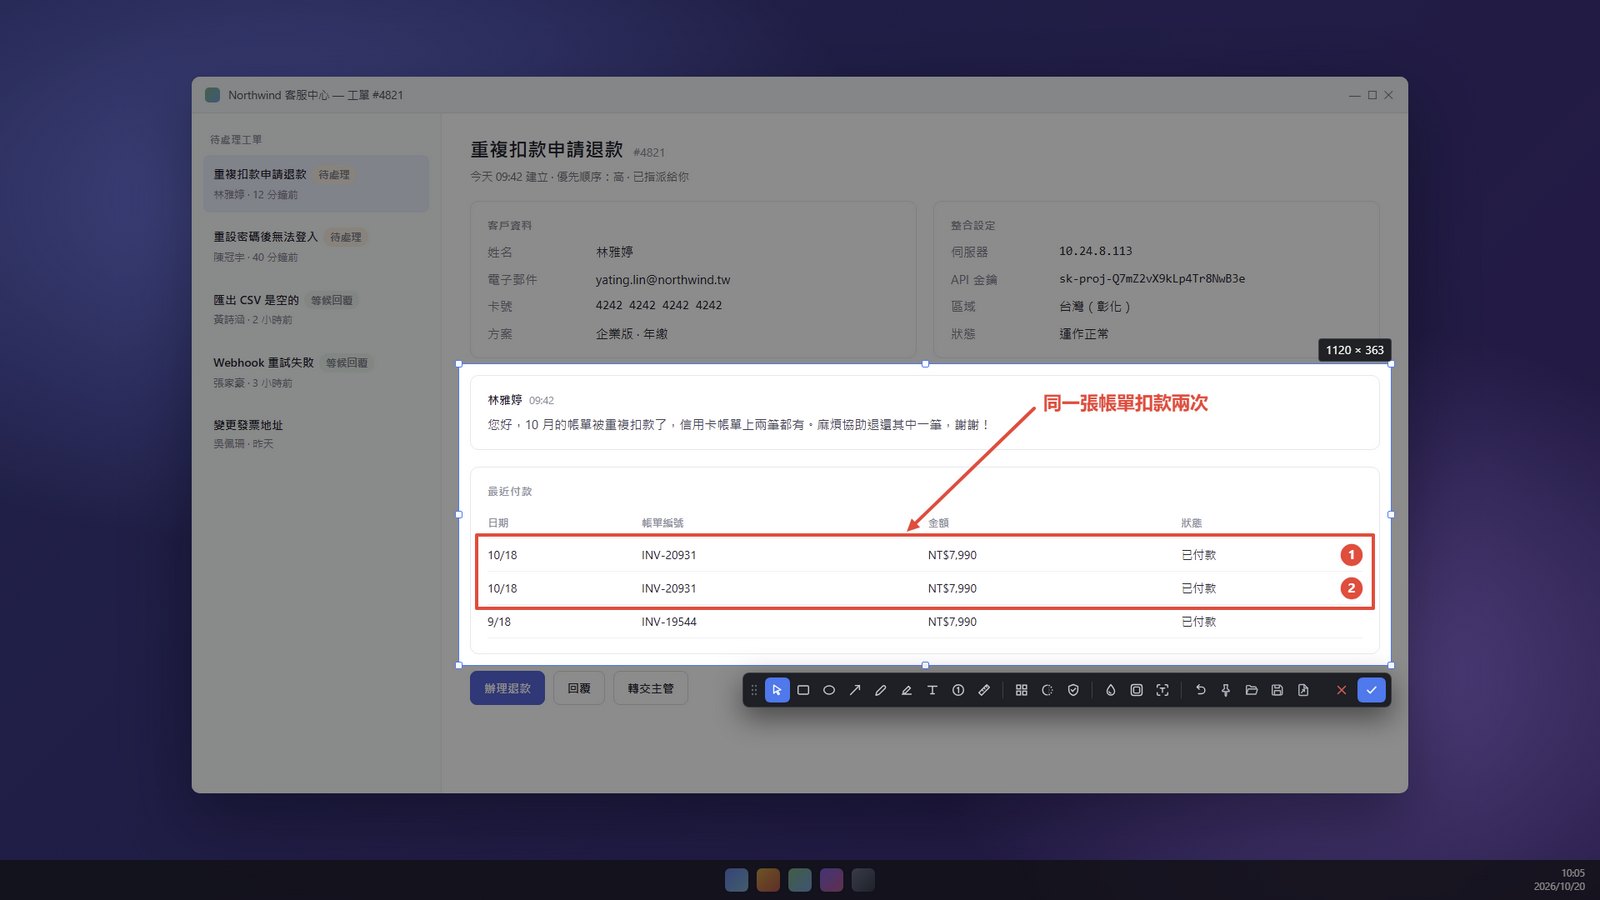The height and width of the screenshot is (900, 1600).
Task: Open the droplet color option
Action: (x=1110, y=690)
